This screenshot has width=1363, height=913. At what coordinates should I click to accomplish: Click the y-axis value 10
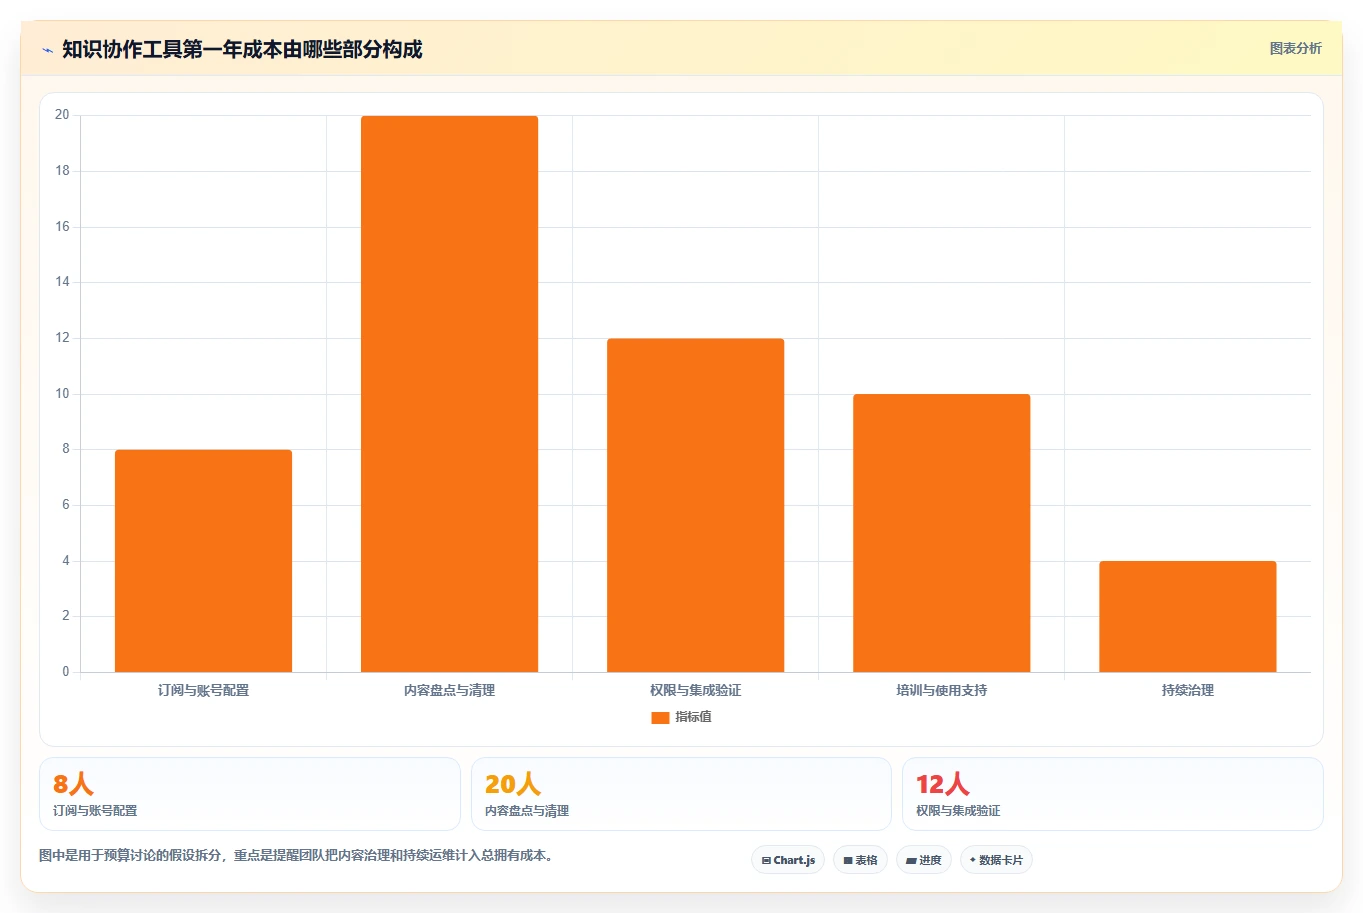[x=62, y=394]
